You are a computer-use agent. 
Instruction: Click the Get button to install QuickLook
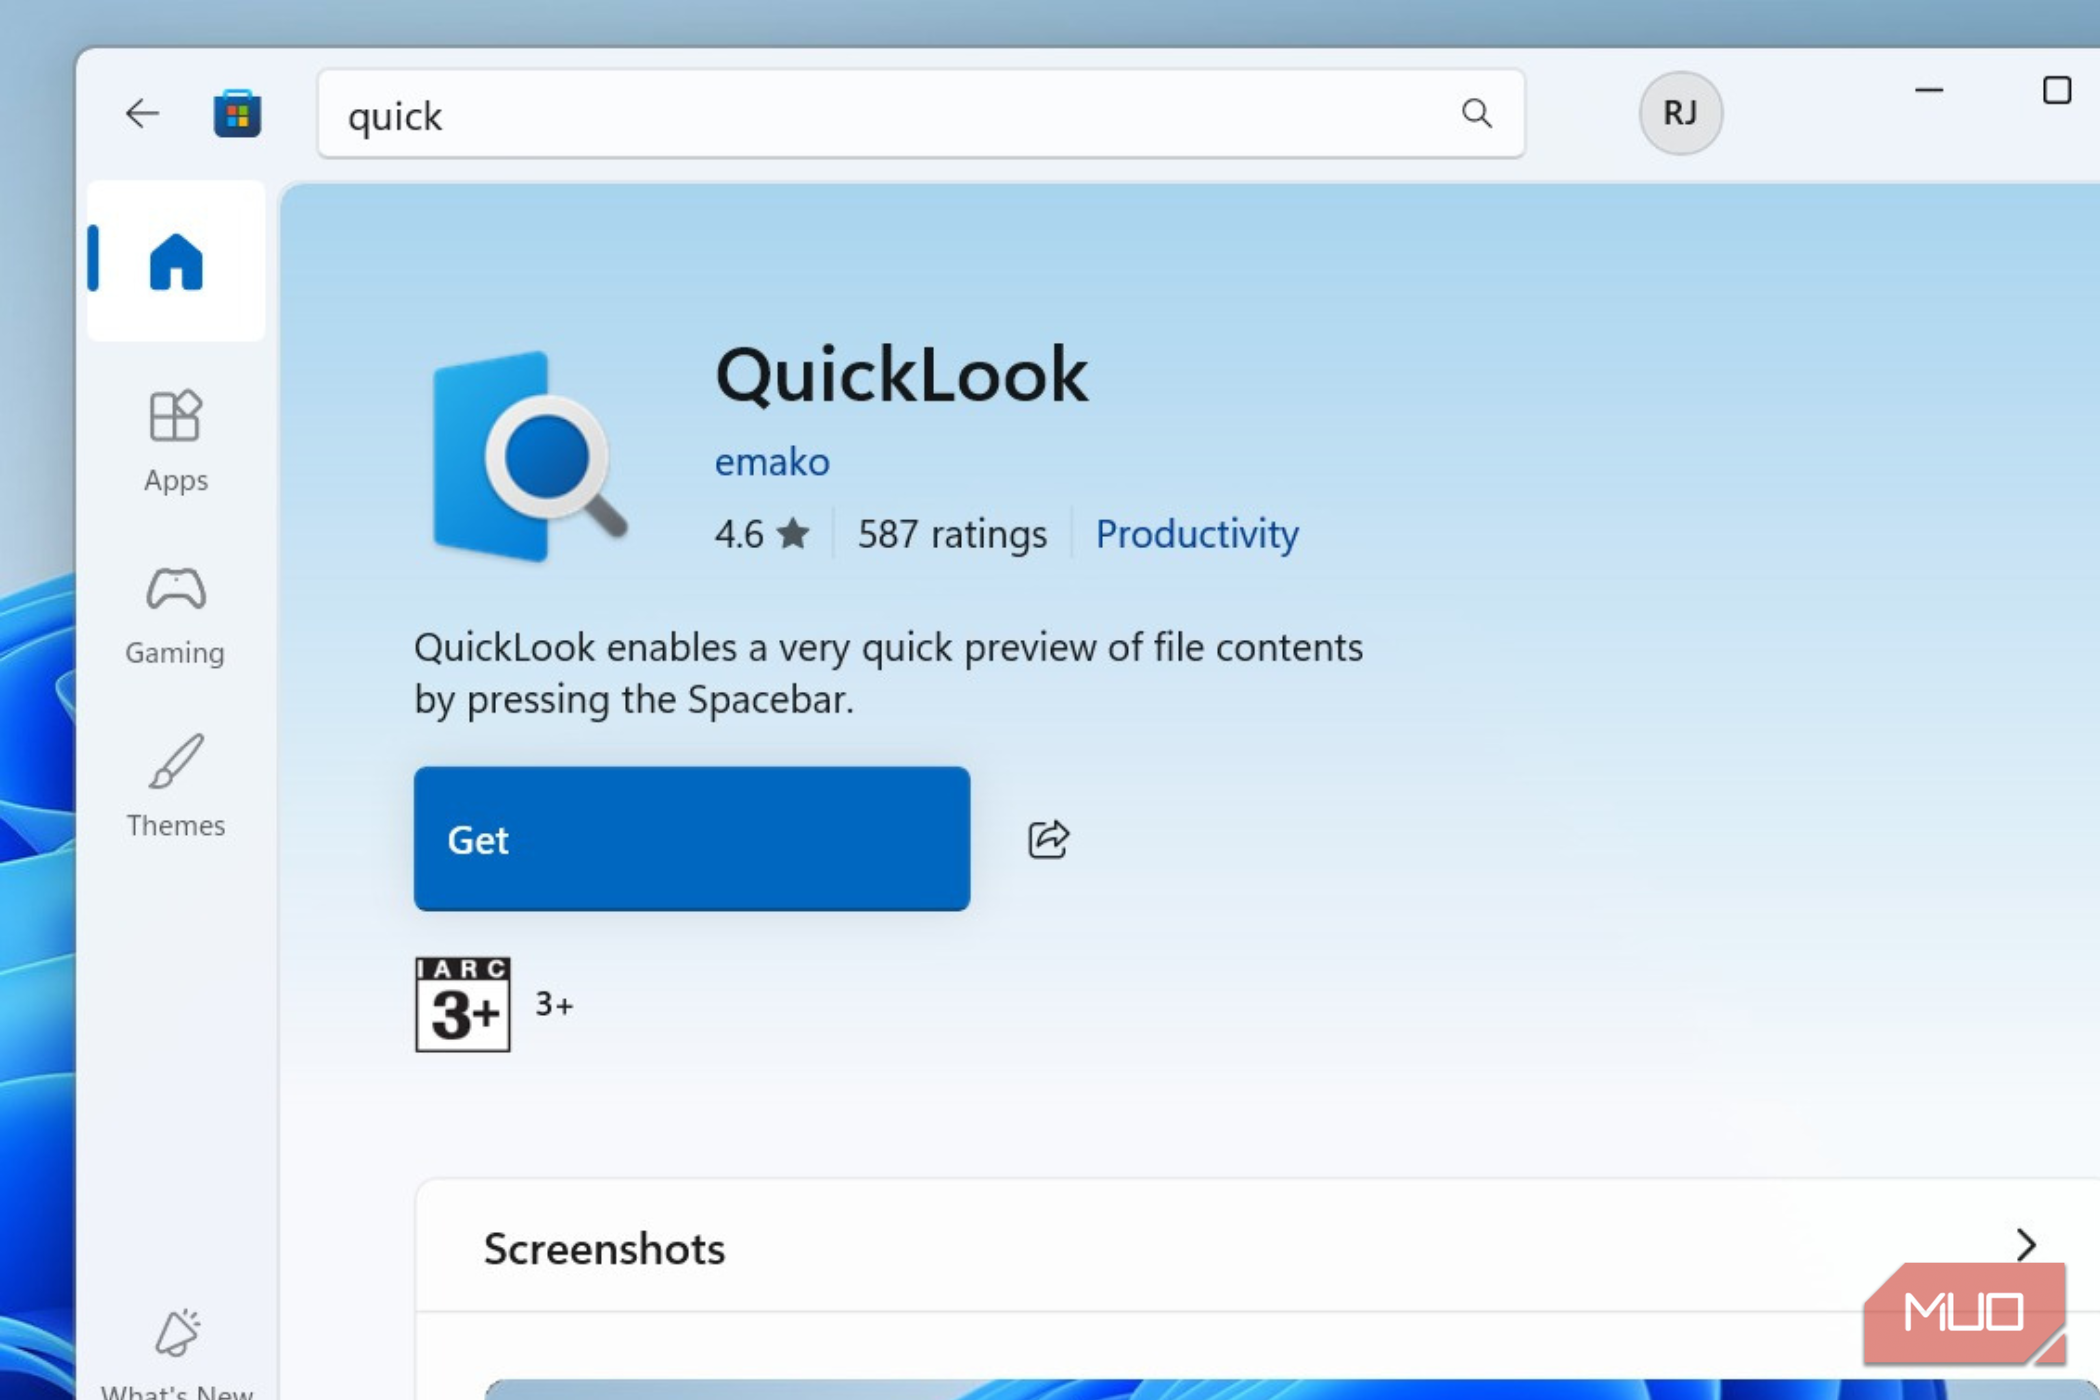[x=691, y=839]
